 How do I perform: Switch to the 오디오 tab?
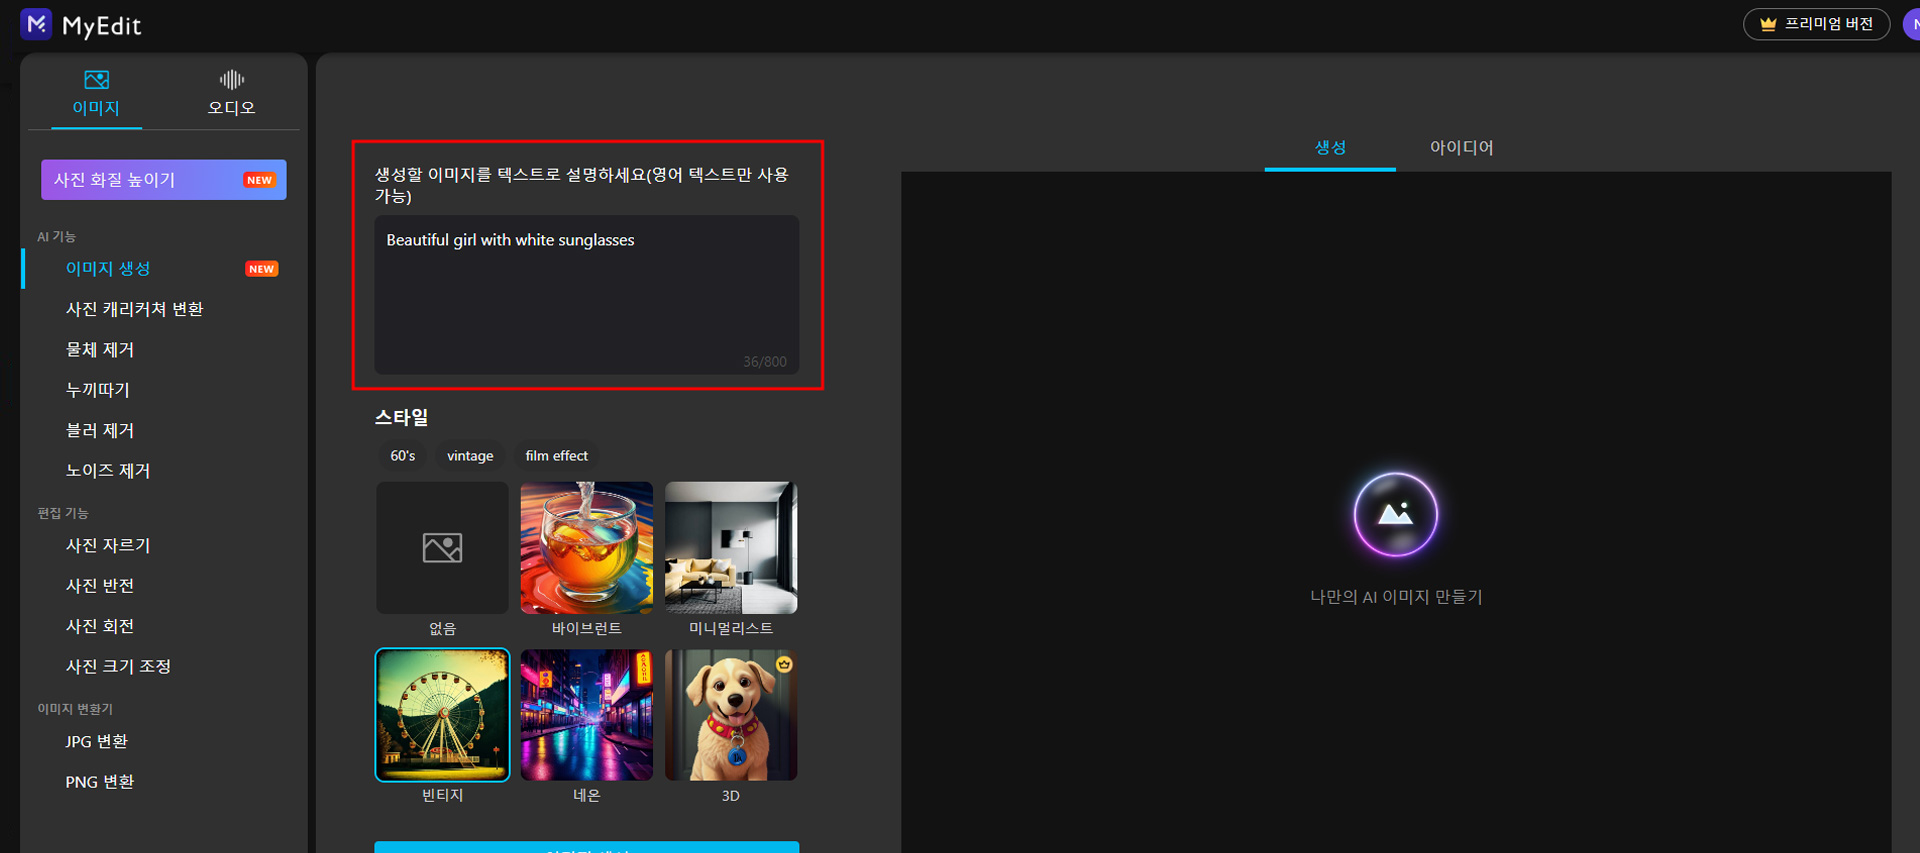[231, 93]
